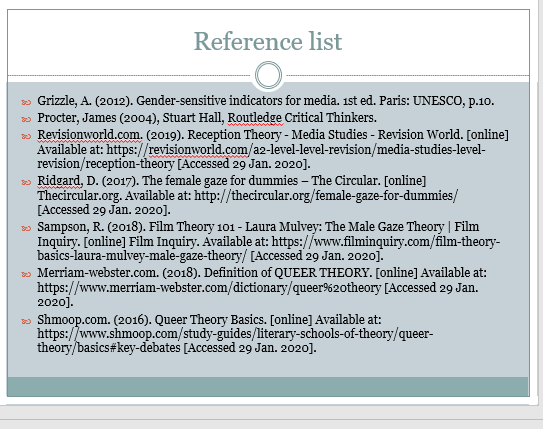The width and height of the screenshot is (543, 429).
Task: Click the slide title "Reference list"
Action: 268,41
